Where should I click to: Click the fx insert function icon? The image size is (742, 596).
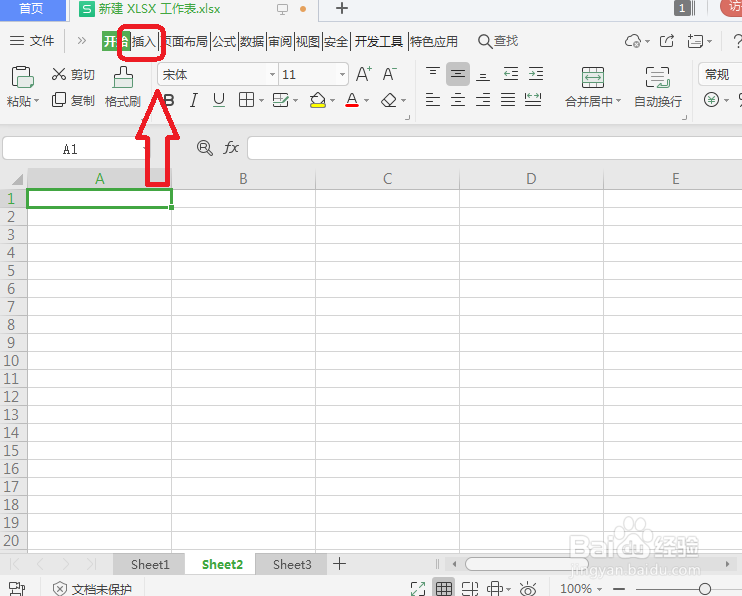tap(231, 148)
